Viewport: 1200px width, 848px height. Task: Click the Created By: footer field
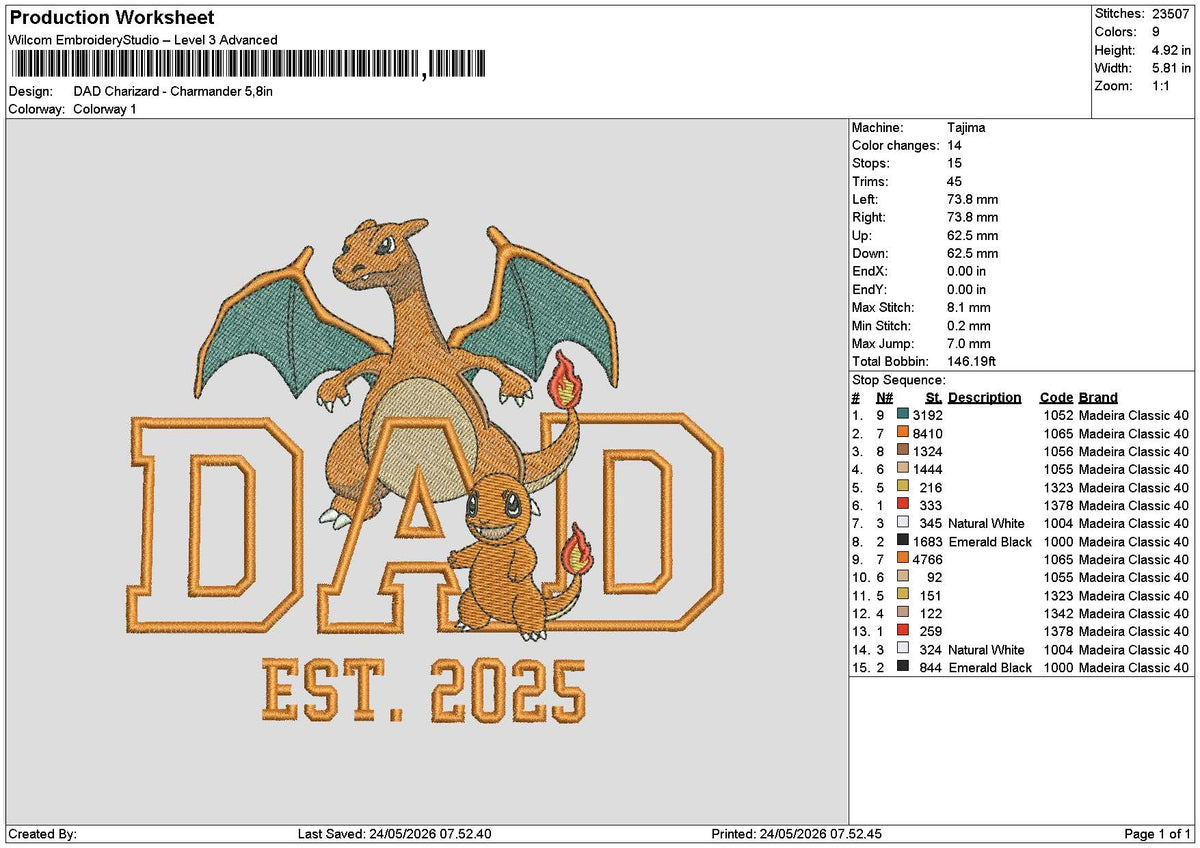(42, 834)
